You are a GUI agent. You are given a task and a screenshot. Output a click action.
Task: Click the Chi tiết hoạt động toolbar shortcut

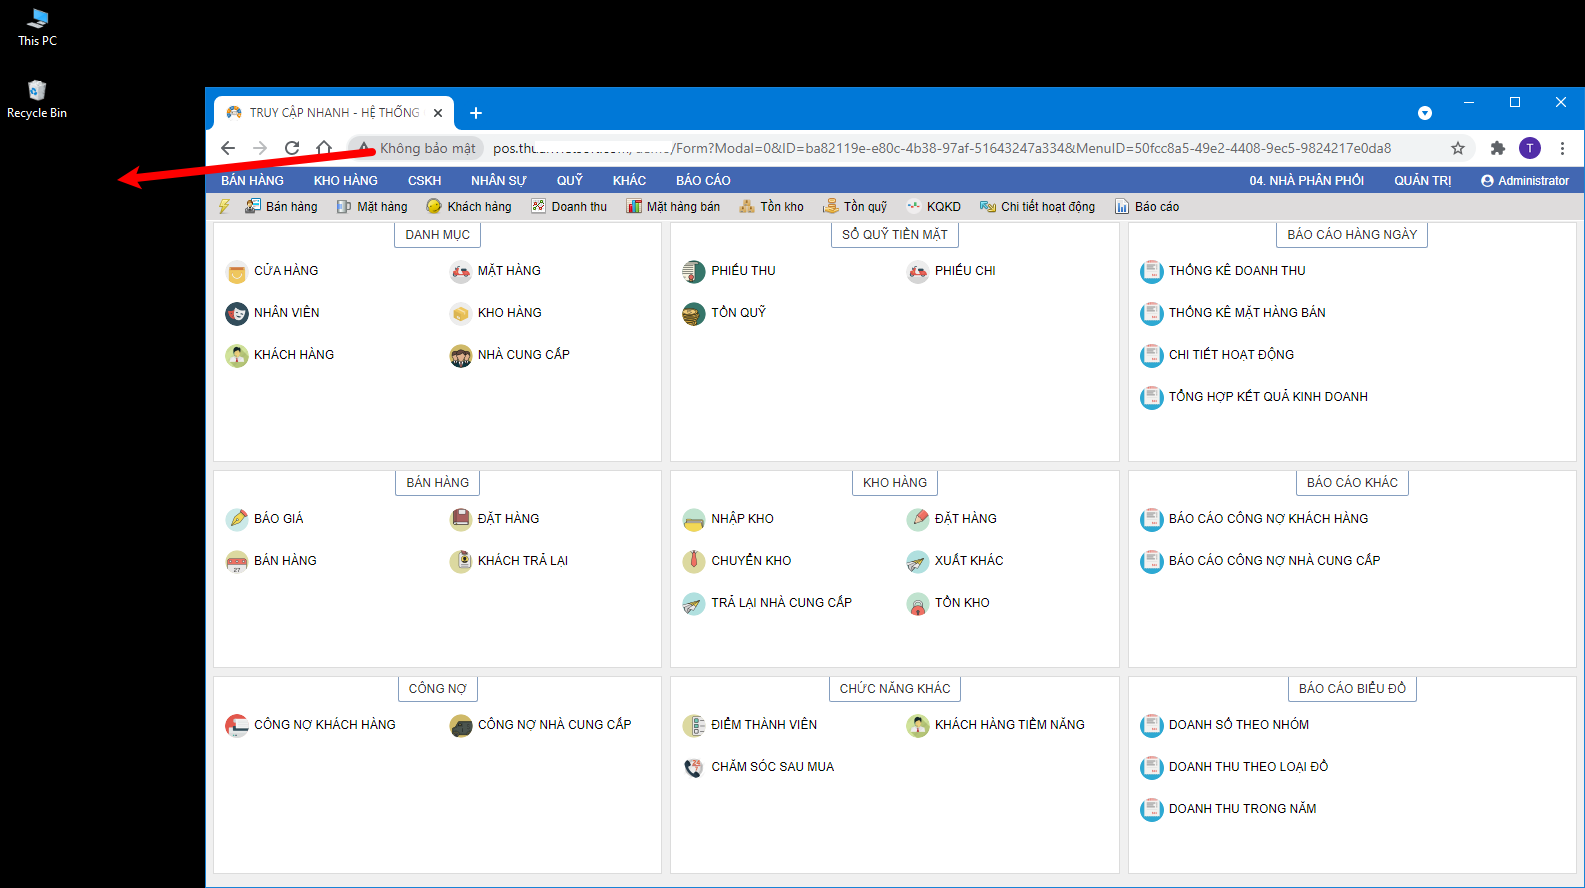click(x=1037, y=207)
